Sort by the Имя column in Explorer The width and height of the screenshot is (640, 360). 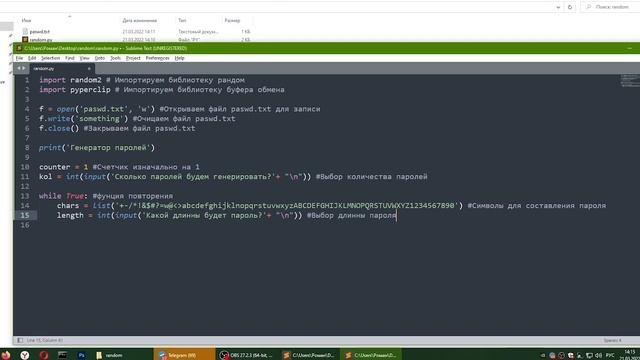[27, 20]
